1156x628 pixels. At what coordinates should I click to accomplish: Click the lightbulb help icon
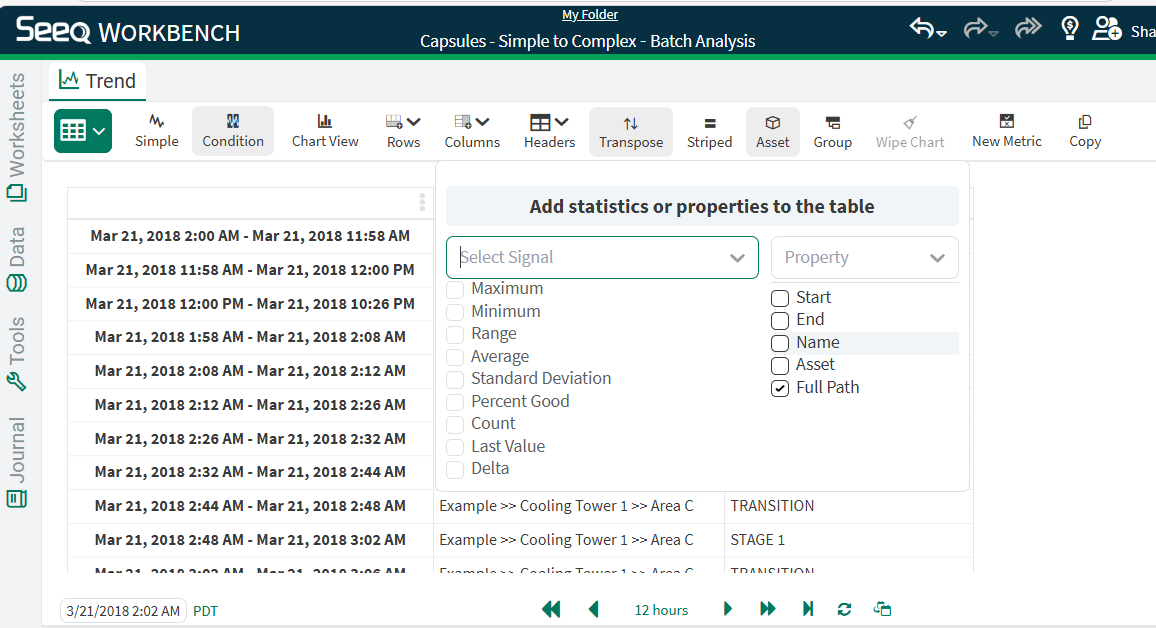tap(1069, 28)
